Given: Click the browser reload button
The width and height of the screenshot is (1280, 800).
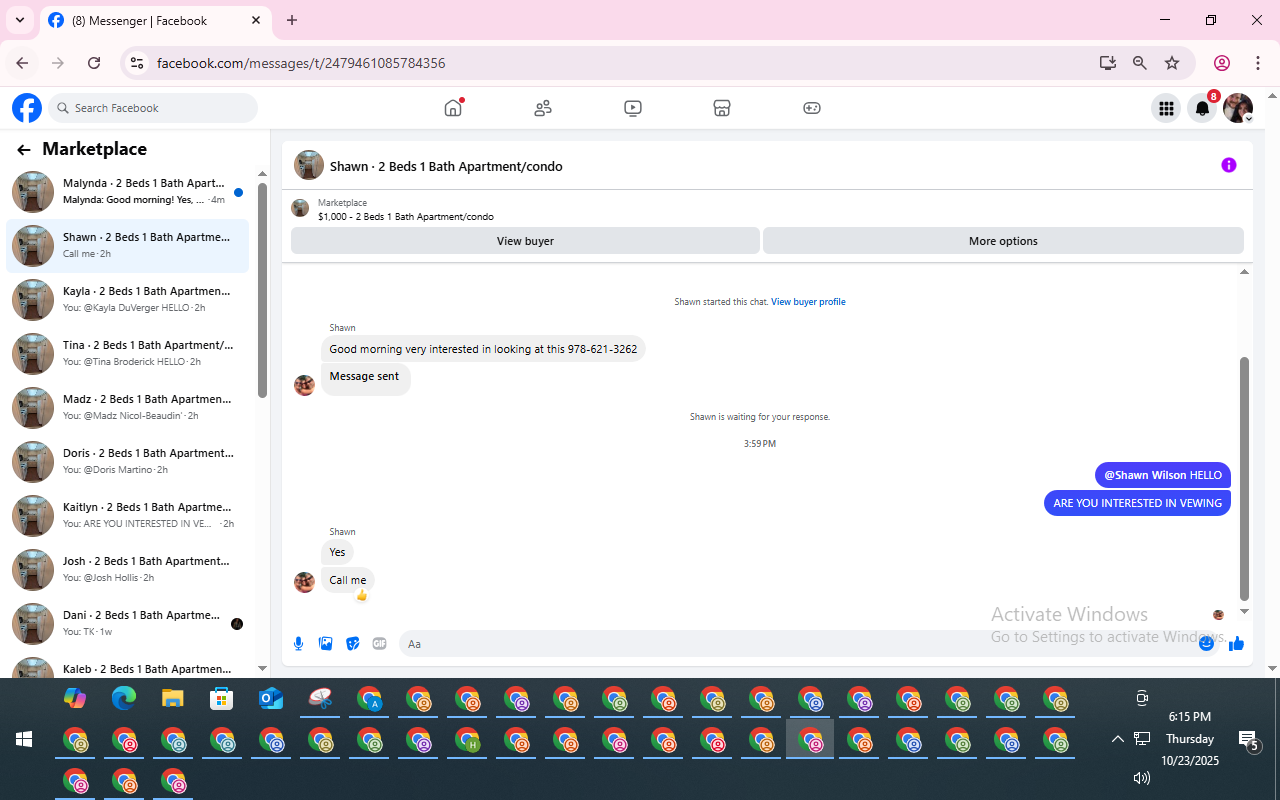Looking at the screenshot, I should [x=94, y=63].
